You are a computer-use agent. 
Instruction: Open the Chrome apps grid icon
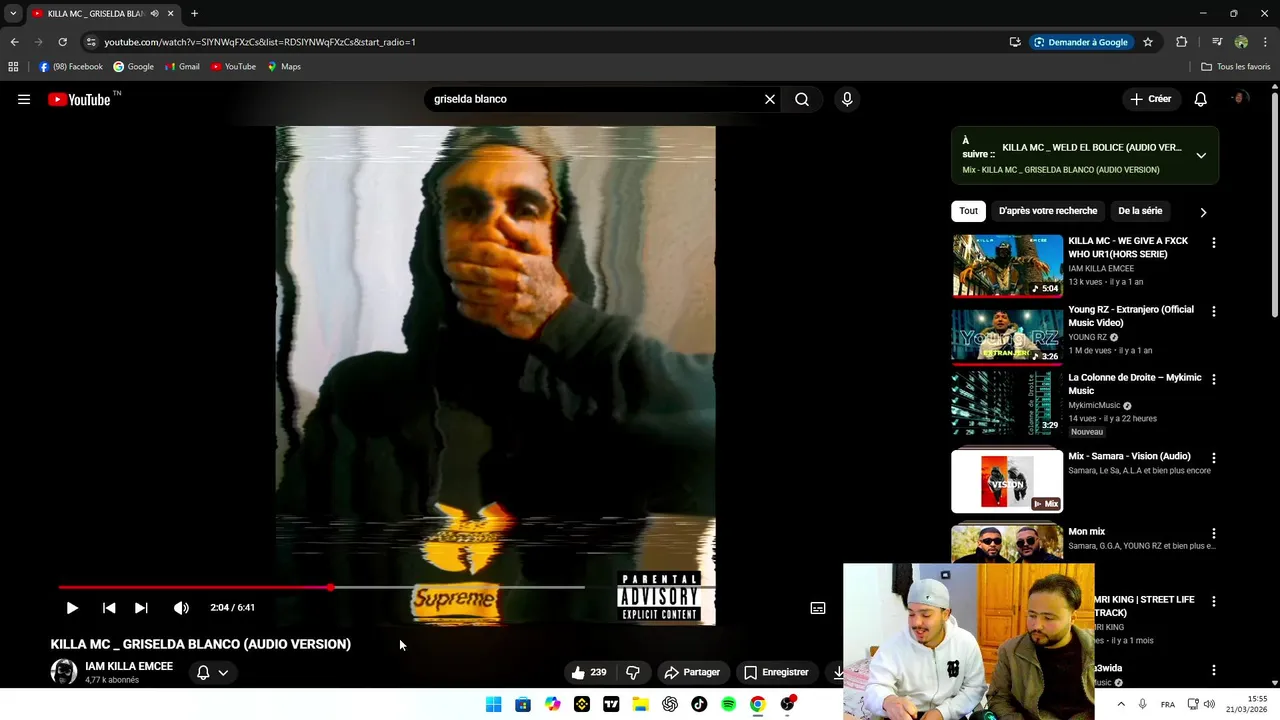coord(13,67)
